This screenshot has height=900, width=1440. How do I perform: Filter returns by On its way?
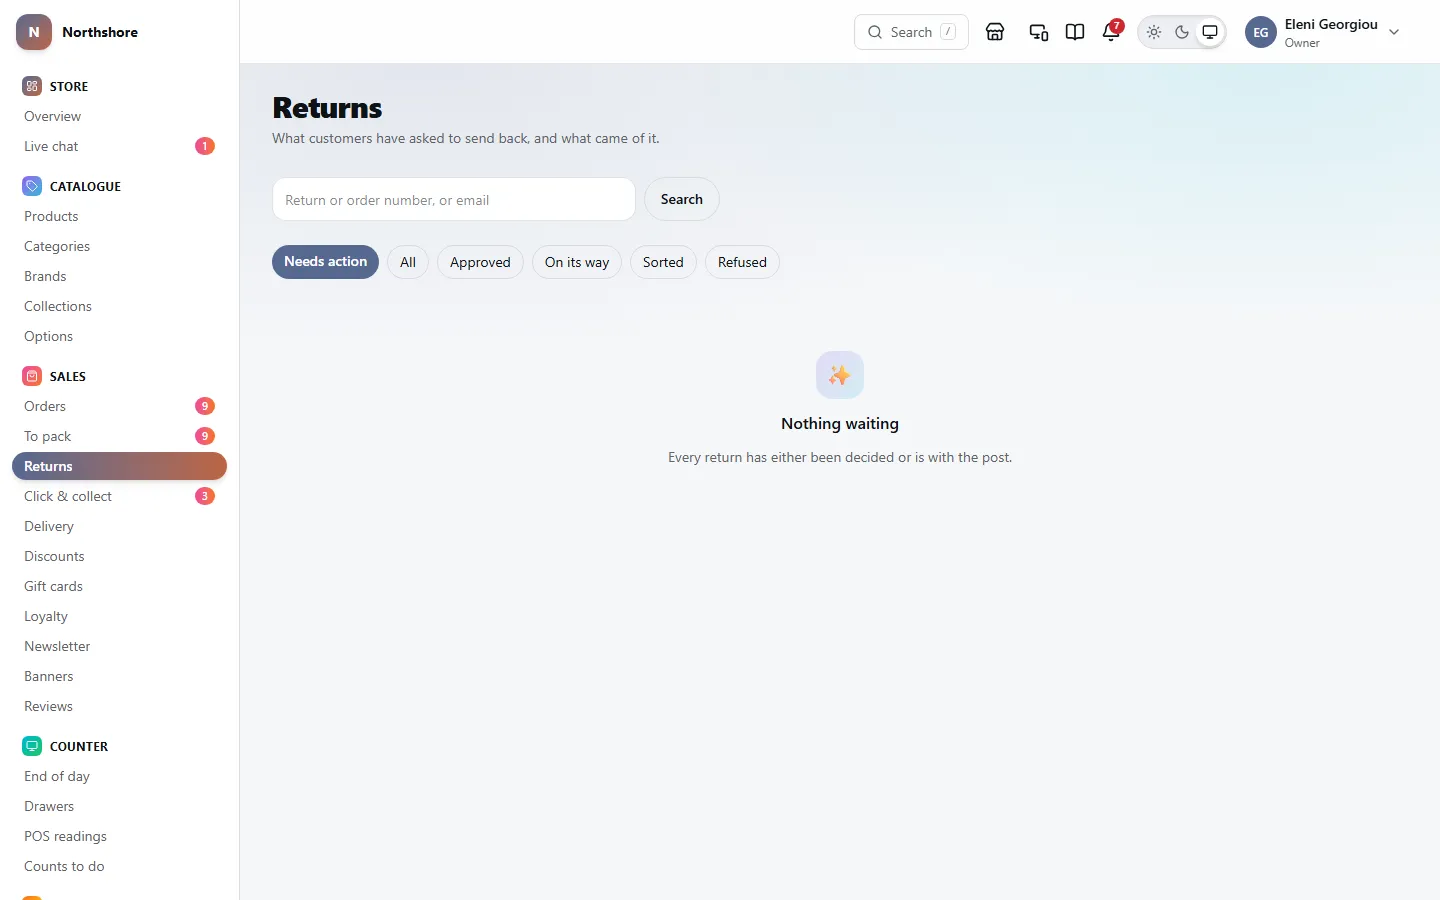(577, 262)
